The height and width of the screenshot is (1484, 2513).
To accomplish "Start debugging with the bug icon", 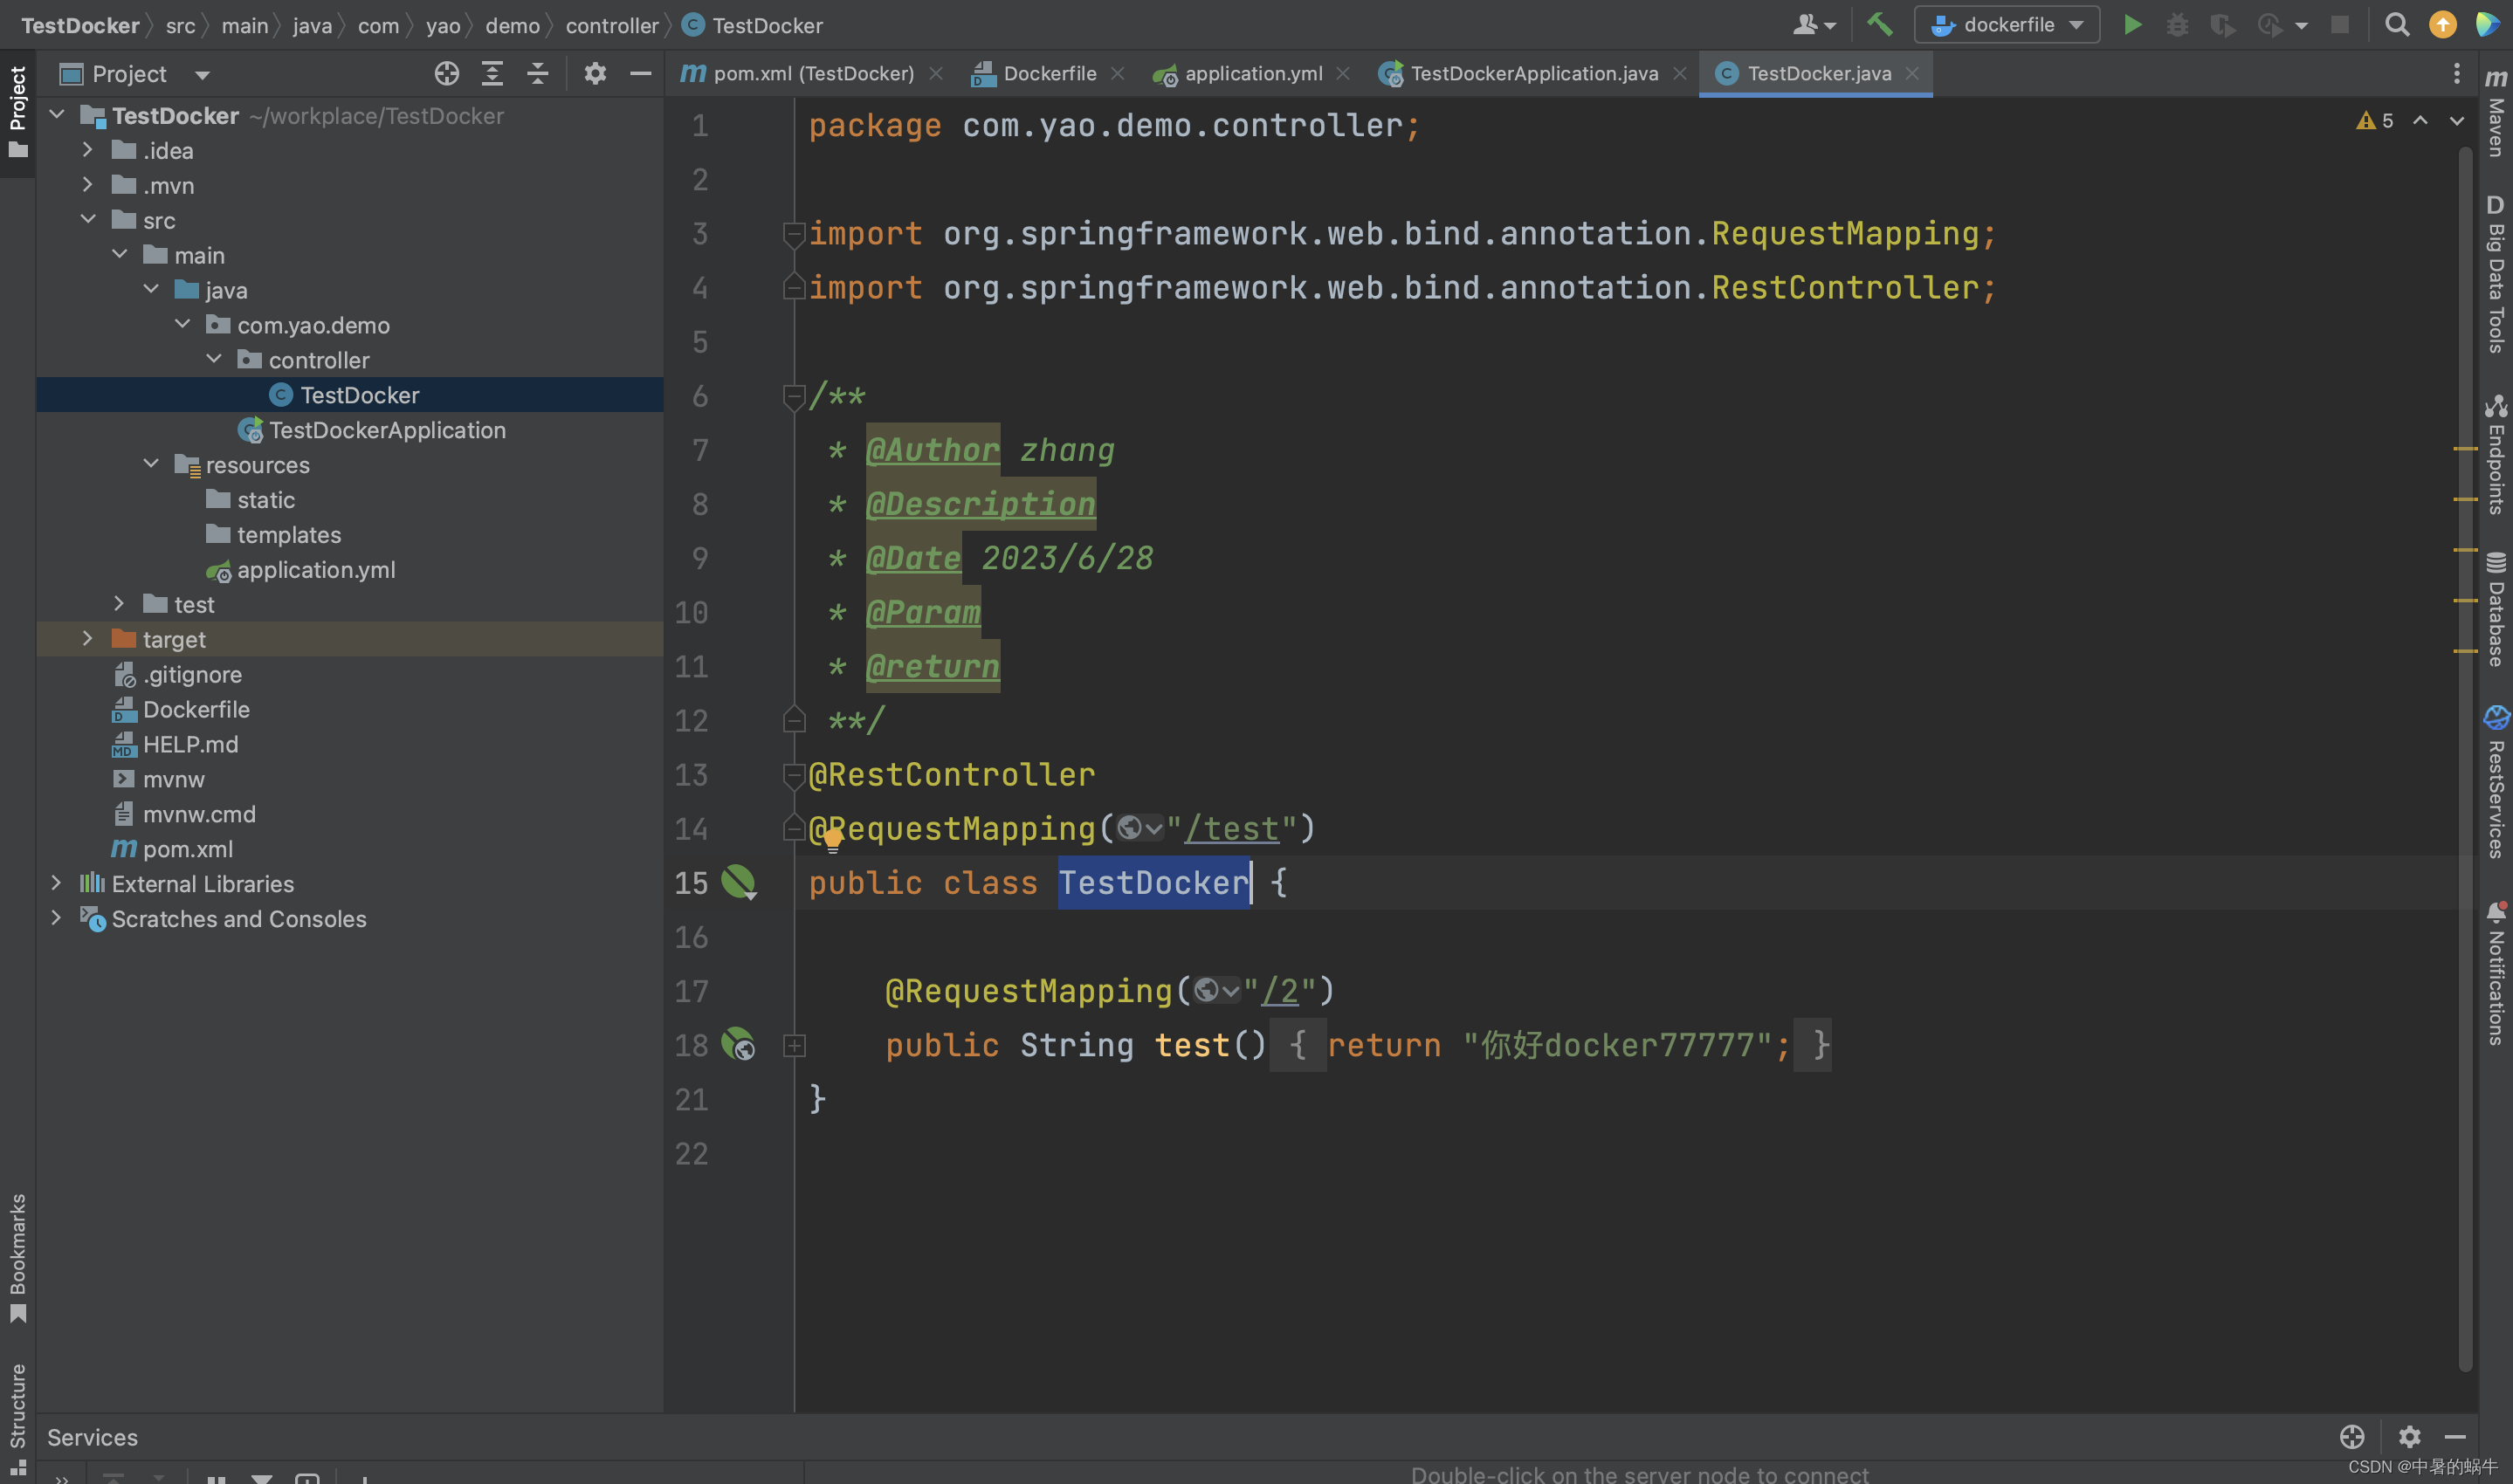I will [x=2177, y=24].
